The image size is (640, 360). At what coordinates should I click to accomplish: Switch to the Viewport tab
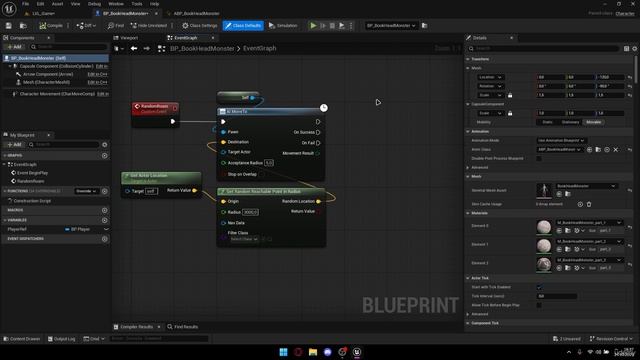pos(129,38)
